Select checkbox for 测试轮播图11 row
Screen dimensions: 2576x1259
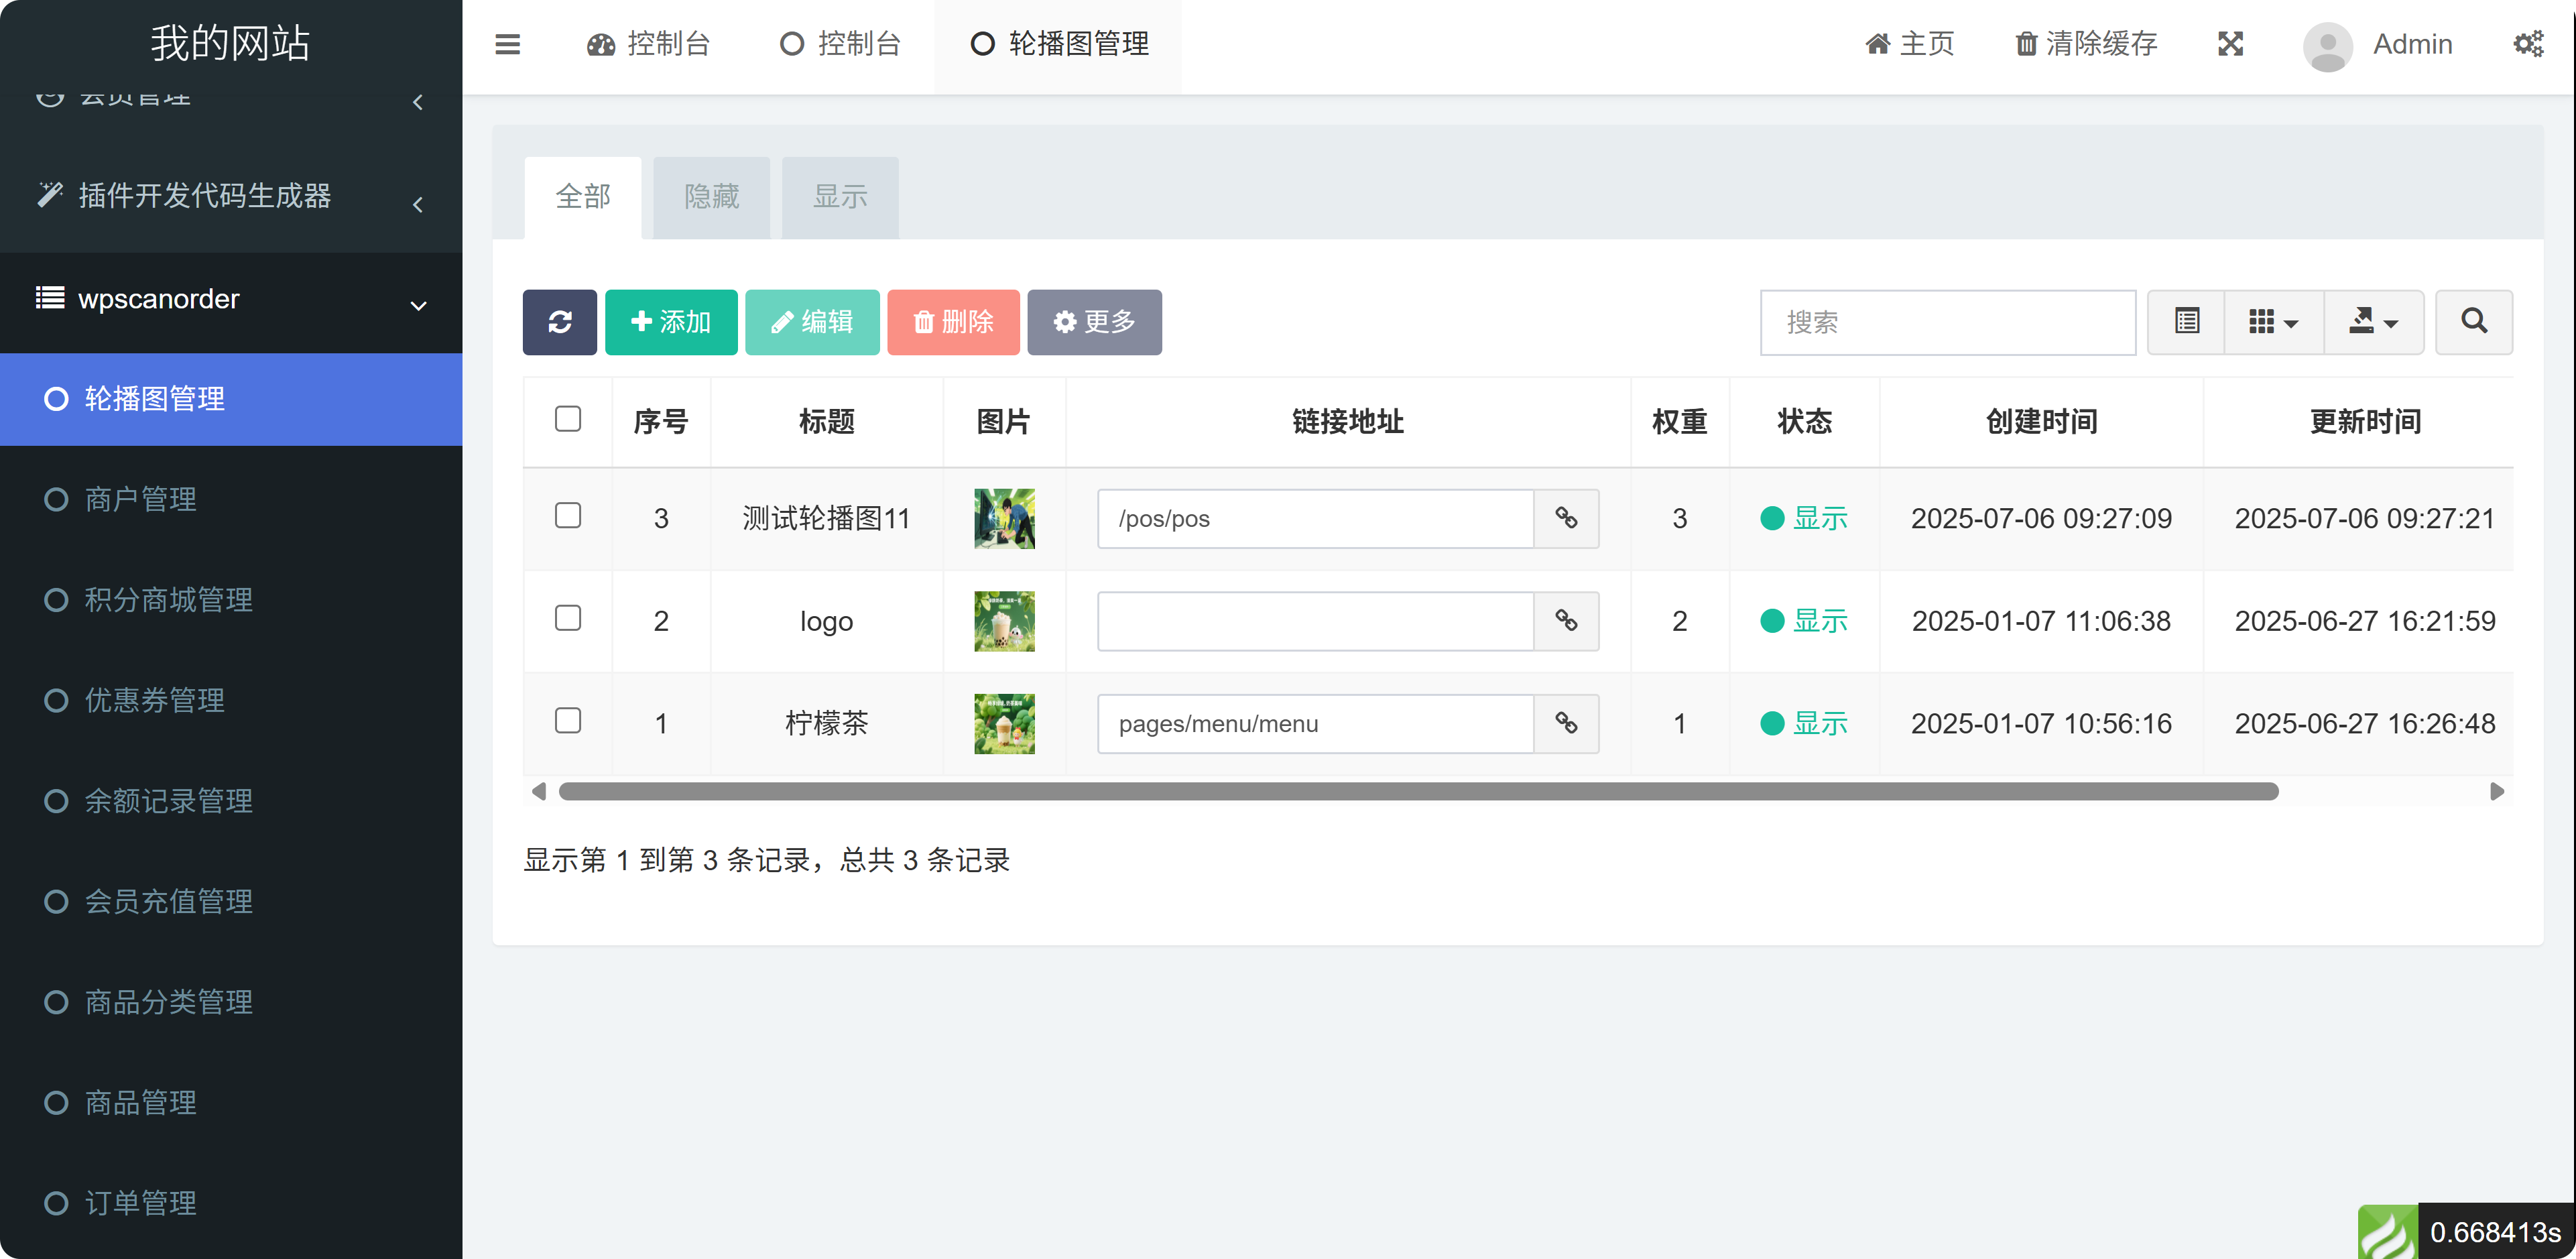[x=567, y=516]
